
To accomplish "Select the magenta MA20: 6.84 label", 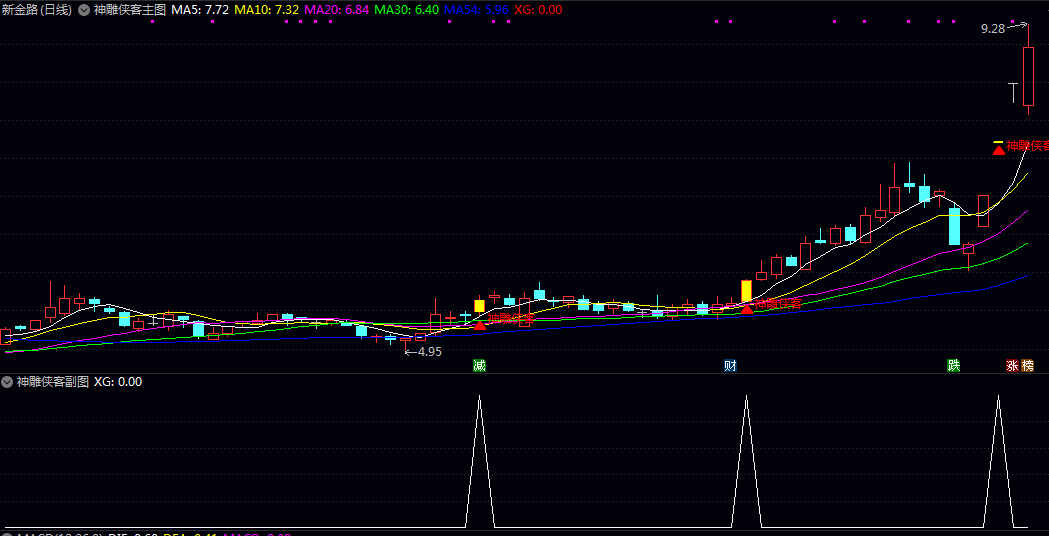I will (336, 10).
